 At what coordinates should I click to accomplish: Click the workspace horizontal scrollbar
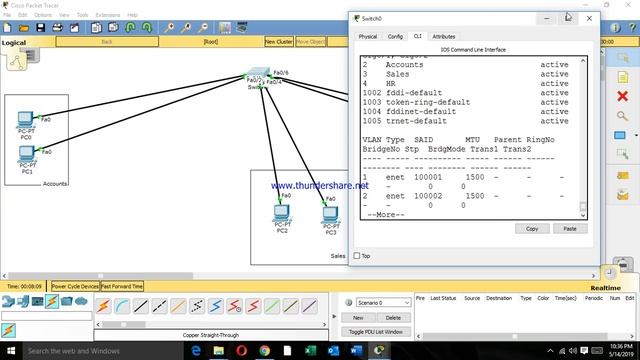[100, 276]
